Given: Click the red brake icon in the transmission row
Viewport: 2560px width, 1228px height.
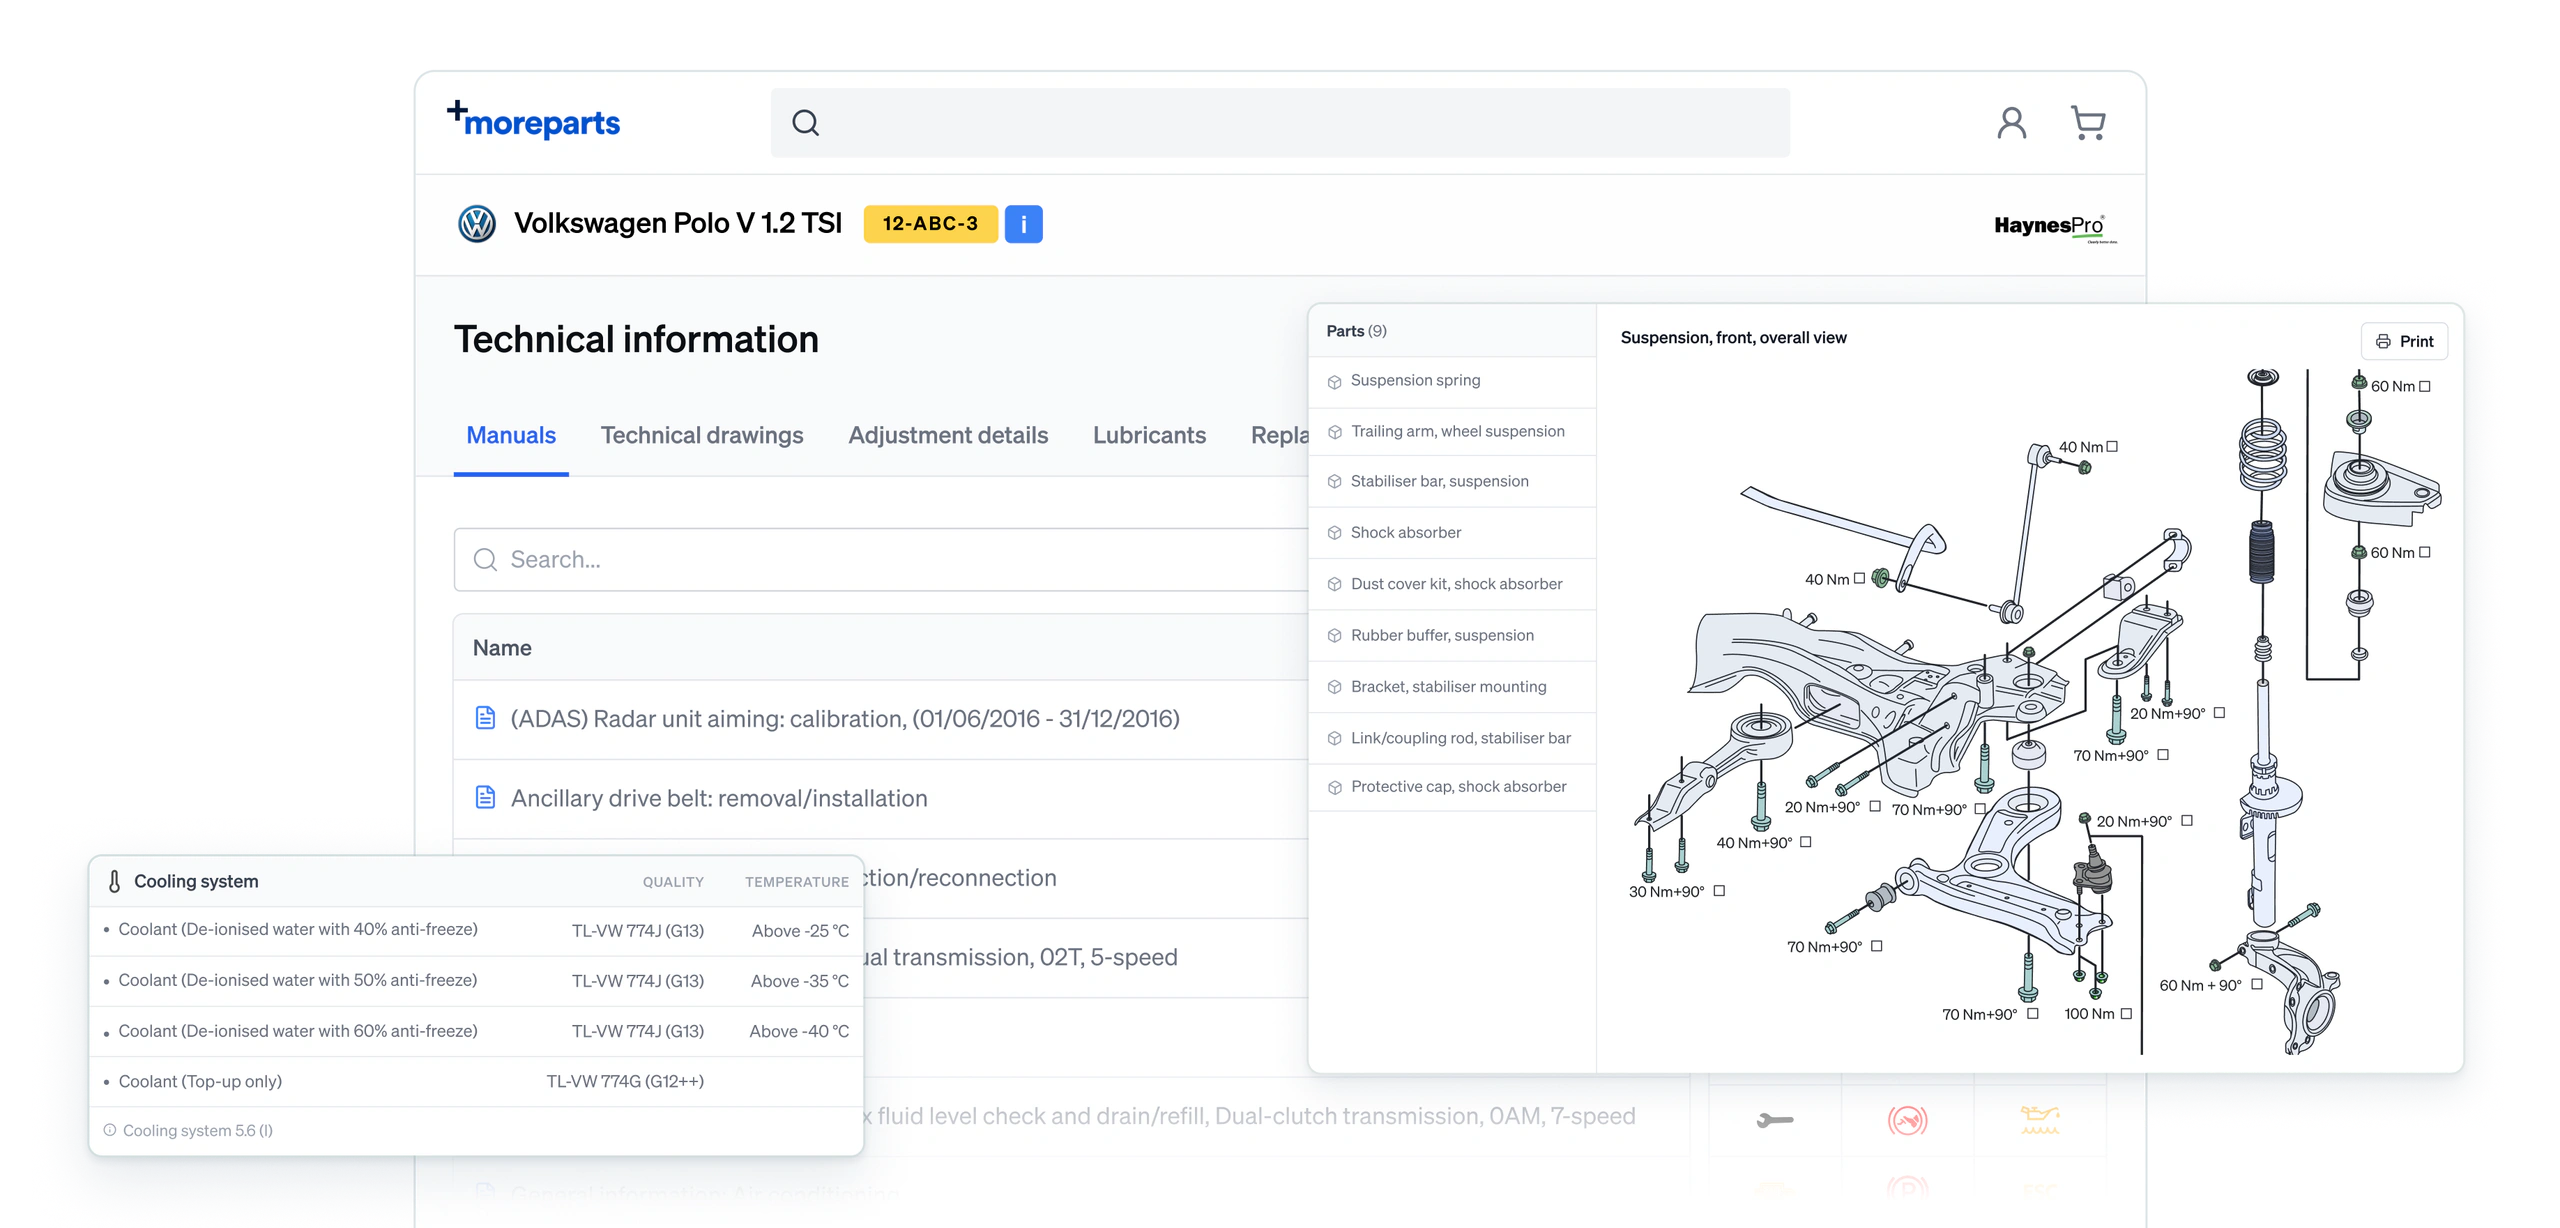Looking at the screenshot, I should pyautogui.click(x=1907, y=1120).
